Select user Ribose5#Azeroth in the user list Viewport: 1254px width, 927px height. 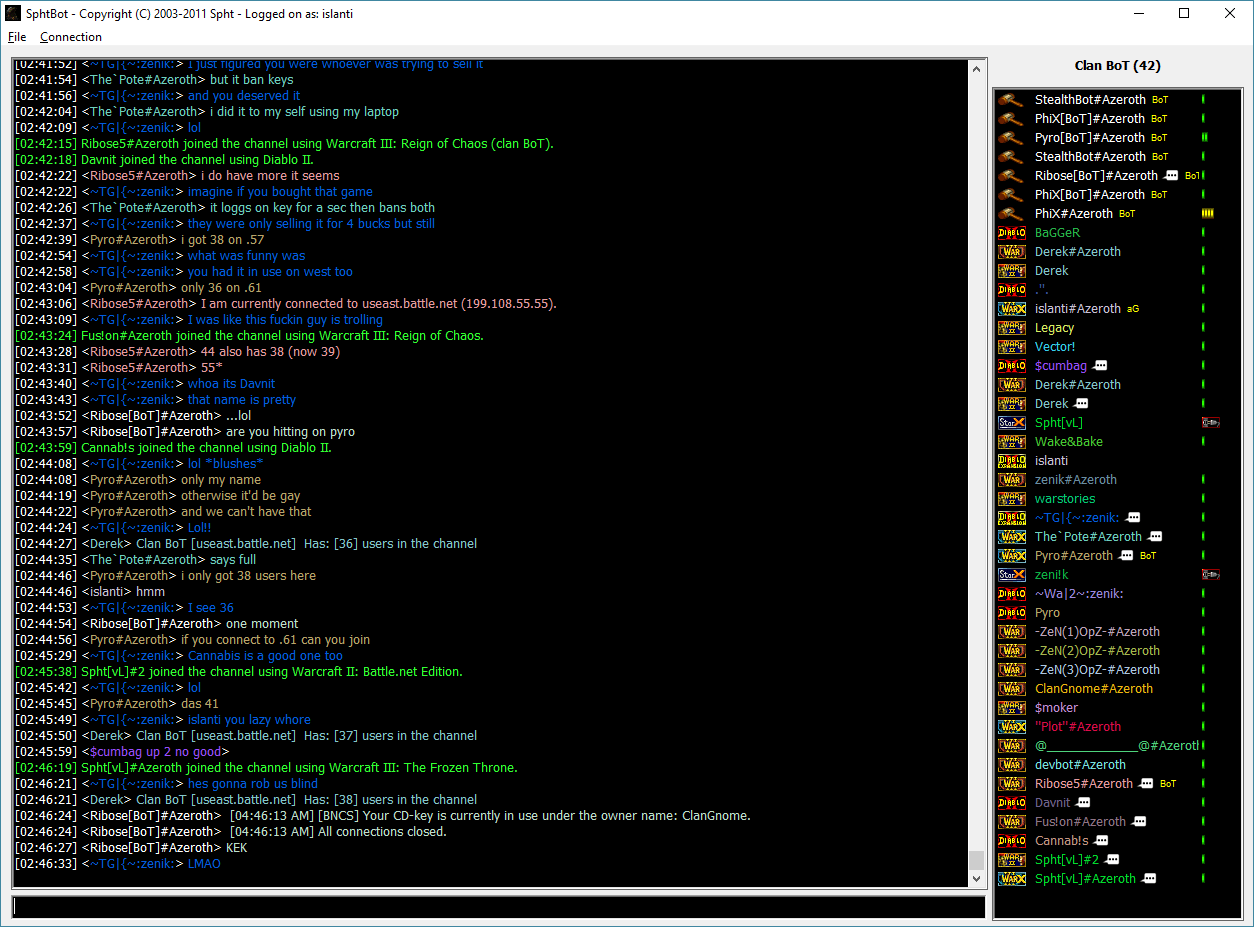click(1084, 783)
